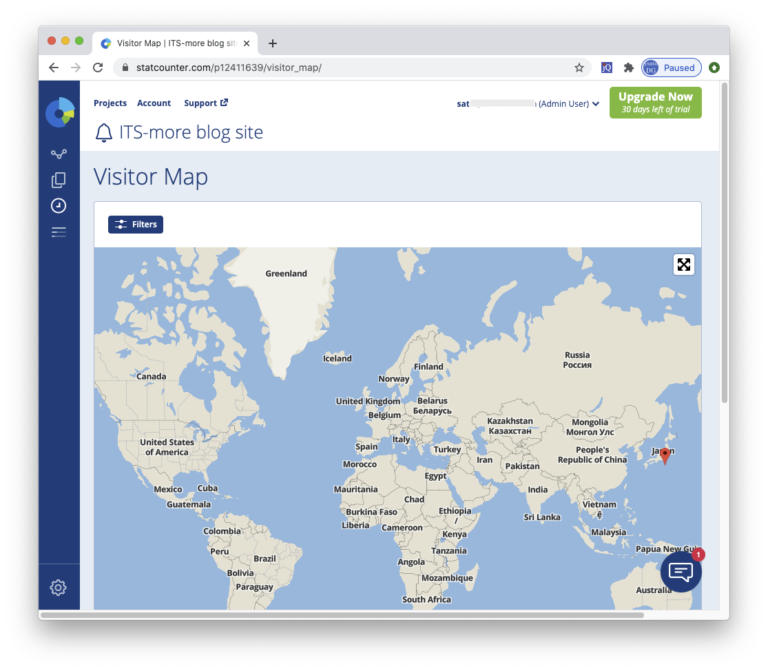Open a new browser tab
The image size is (768, 671).
[x=272, y=43]
